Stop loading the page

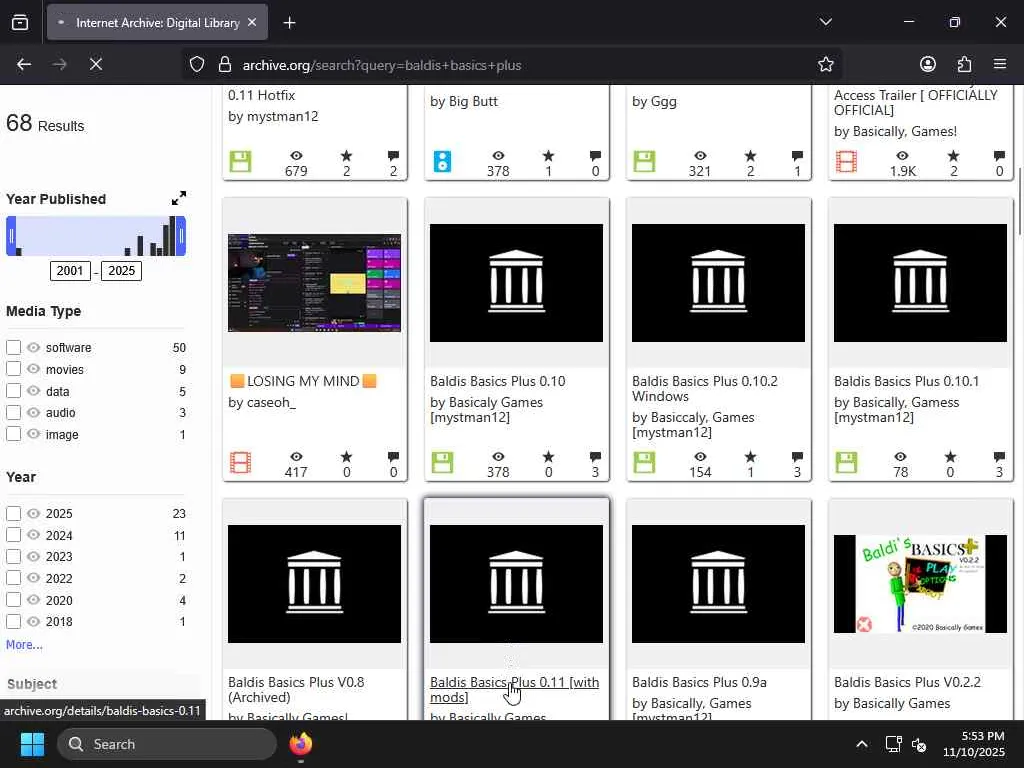tap(95, 64)
